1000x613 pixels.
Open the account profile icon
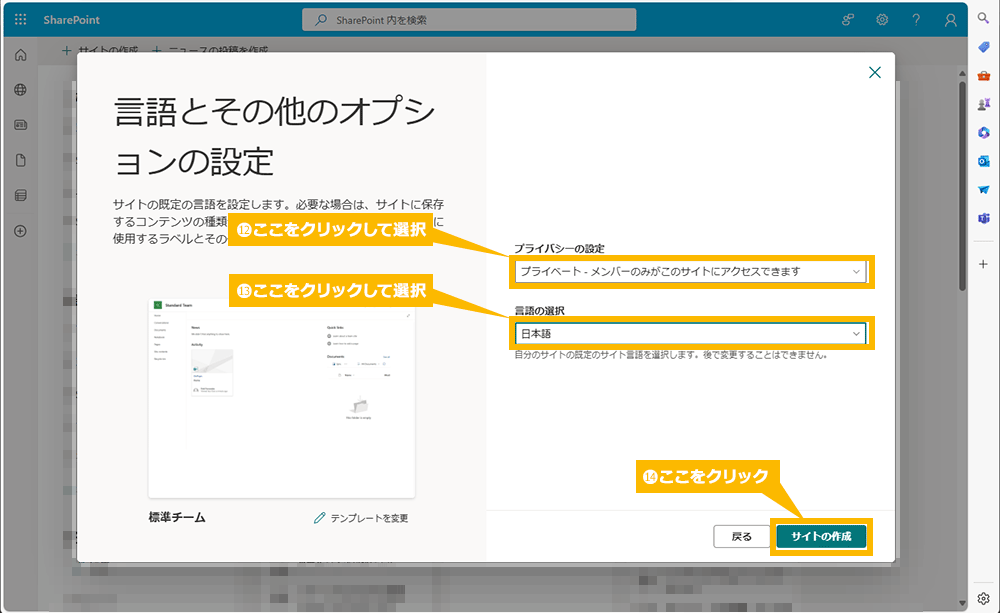coord(950,20)
